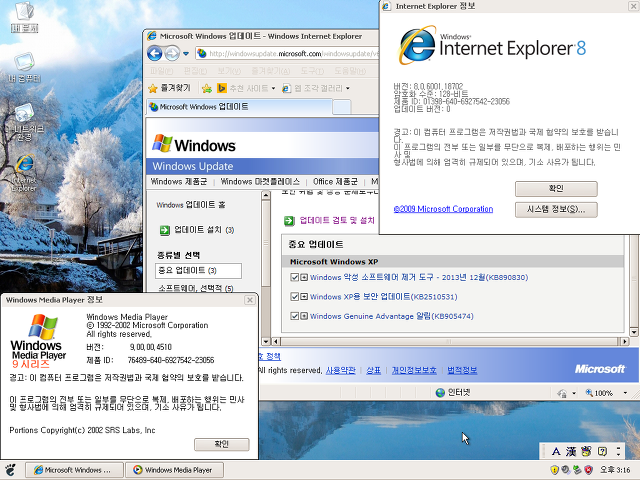This screenshot has height=480, width=640.
Task: Click the magnifier zoom icon in IE status bar
Action: click(589, 393)
